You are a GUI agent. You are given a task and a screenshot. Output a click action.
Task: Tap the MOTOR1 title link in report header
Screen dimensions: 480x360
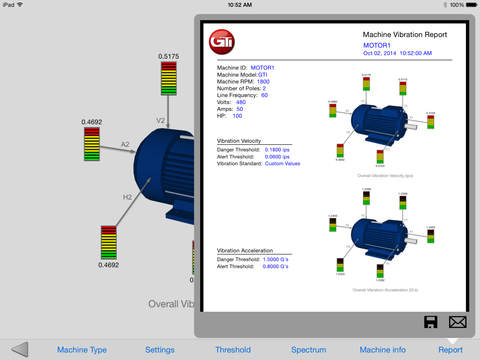377,45
